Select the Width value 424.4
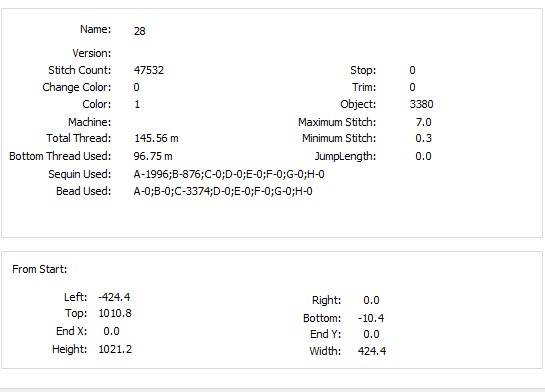The height and width of the screenshot is (392, 545). tap(372, 351)
